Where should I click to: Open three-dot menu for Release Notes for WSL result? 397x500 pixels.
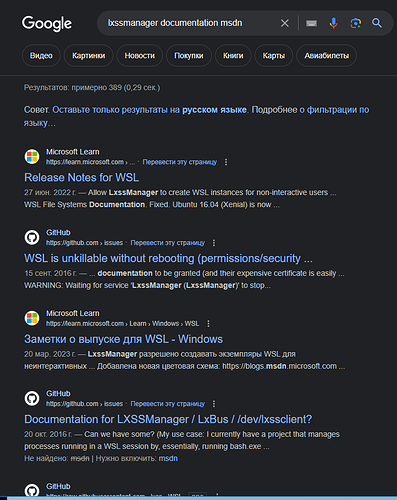click(226, 162)
